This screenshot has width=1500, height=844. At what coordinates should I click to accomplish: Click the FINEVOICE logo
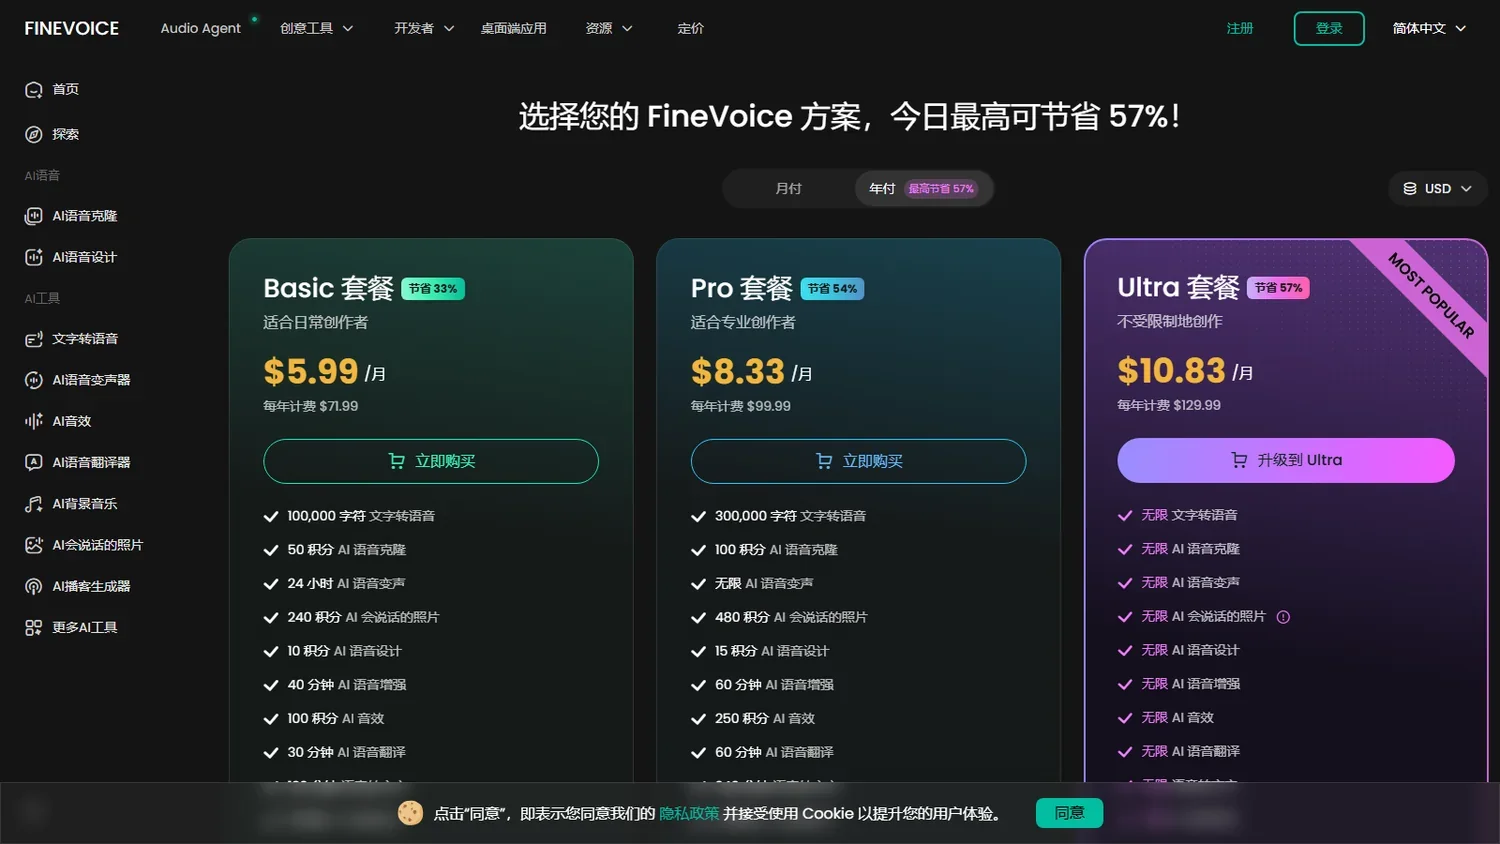tap(71, 28)
